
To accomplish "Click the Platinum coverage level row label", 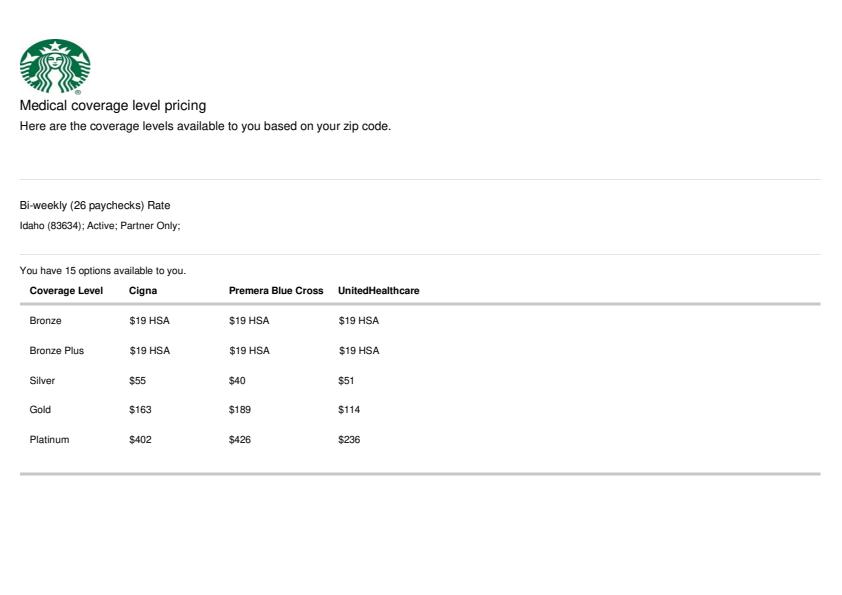I will [x=49, y=440].
